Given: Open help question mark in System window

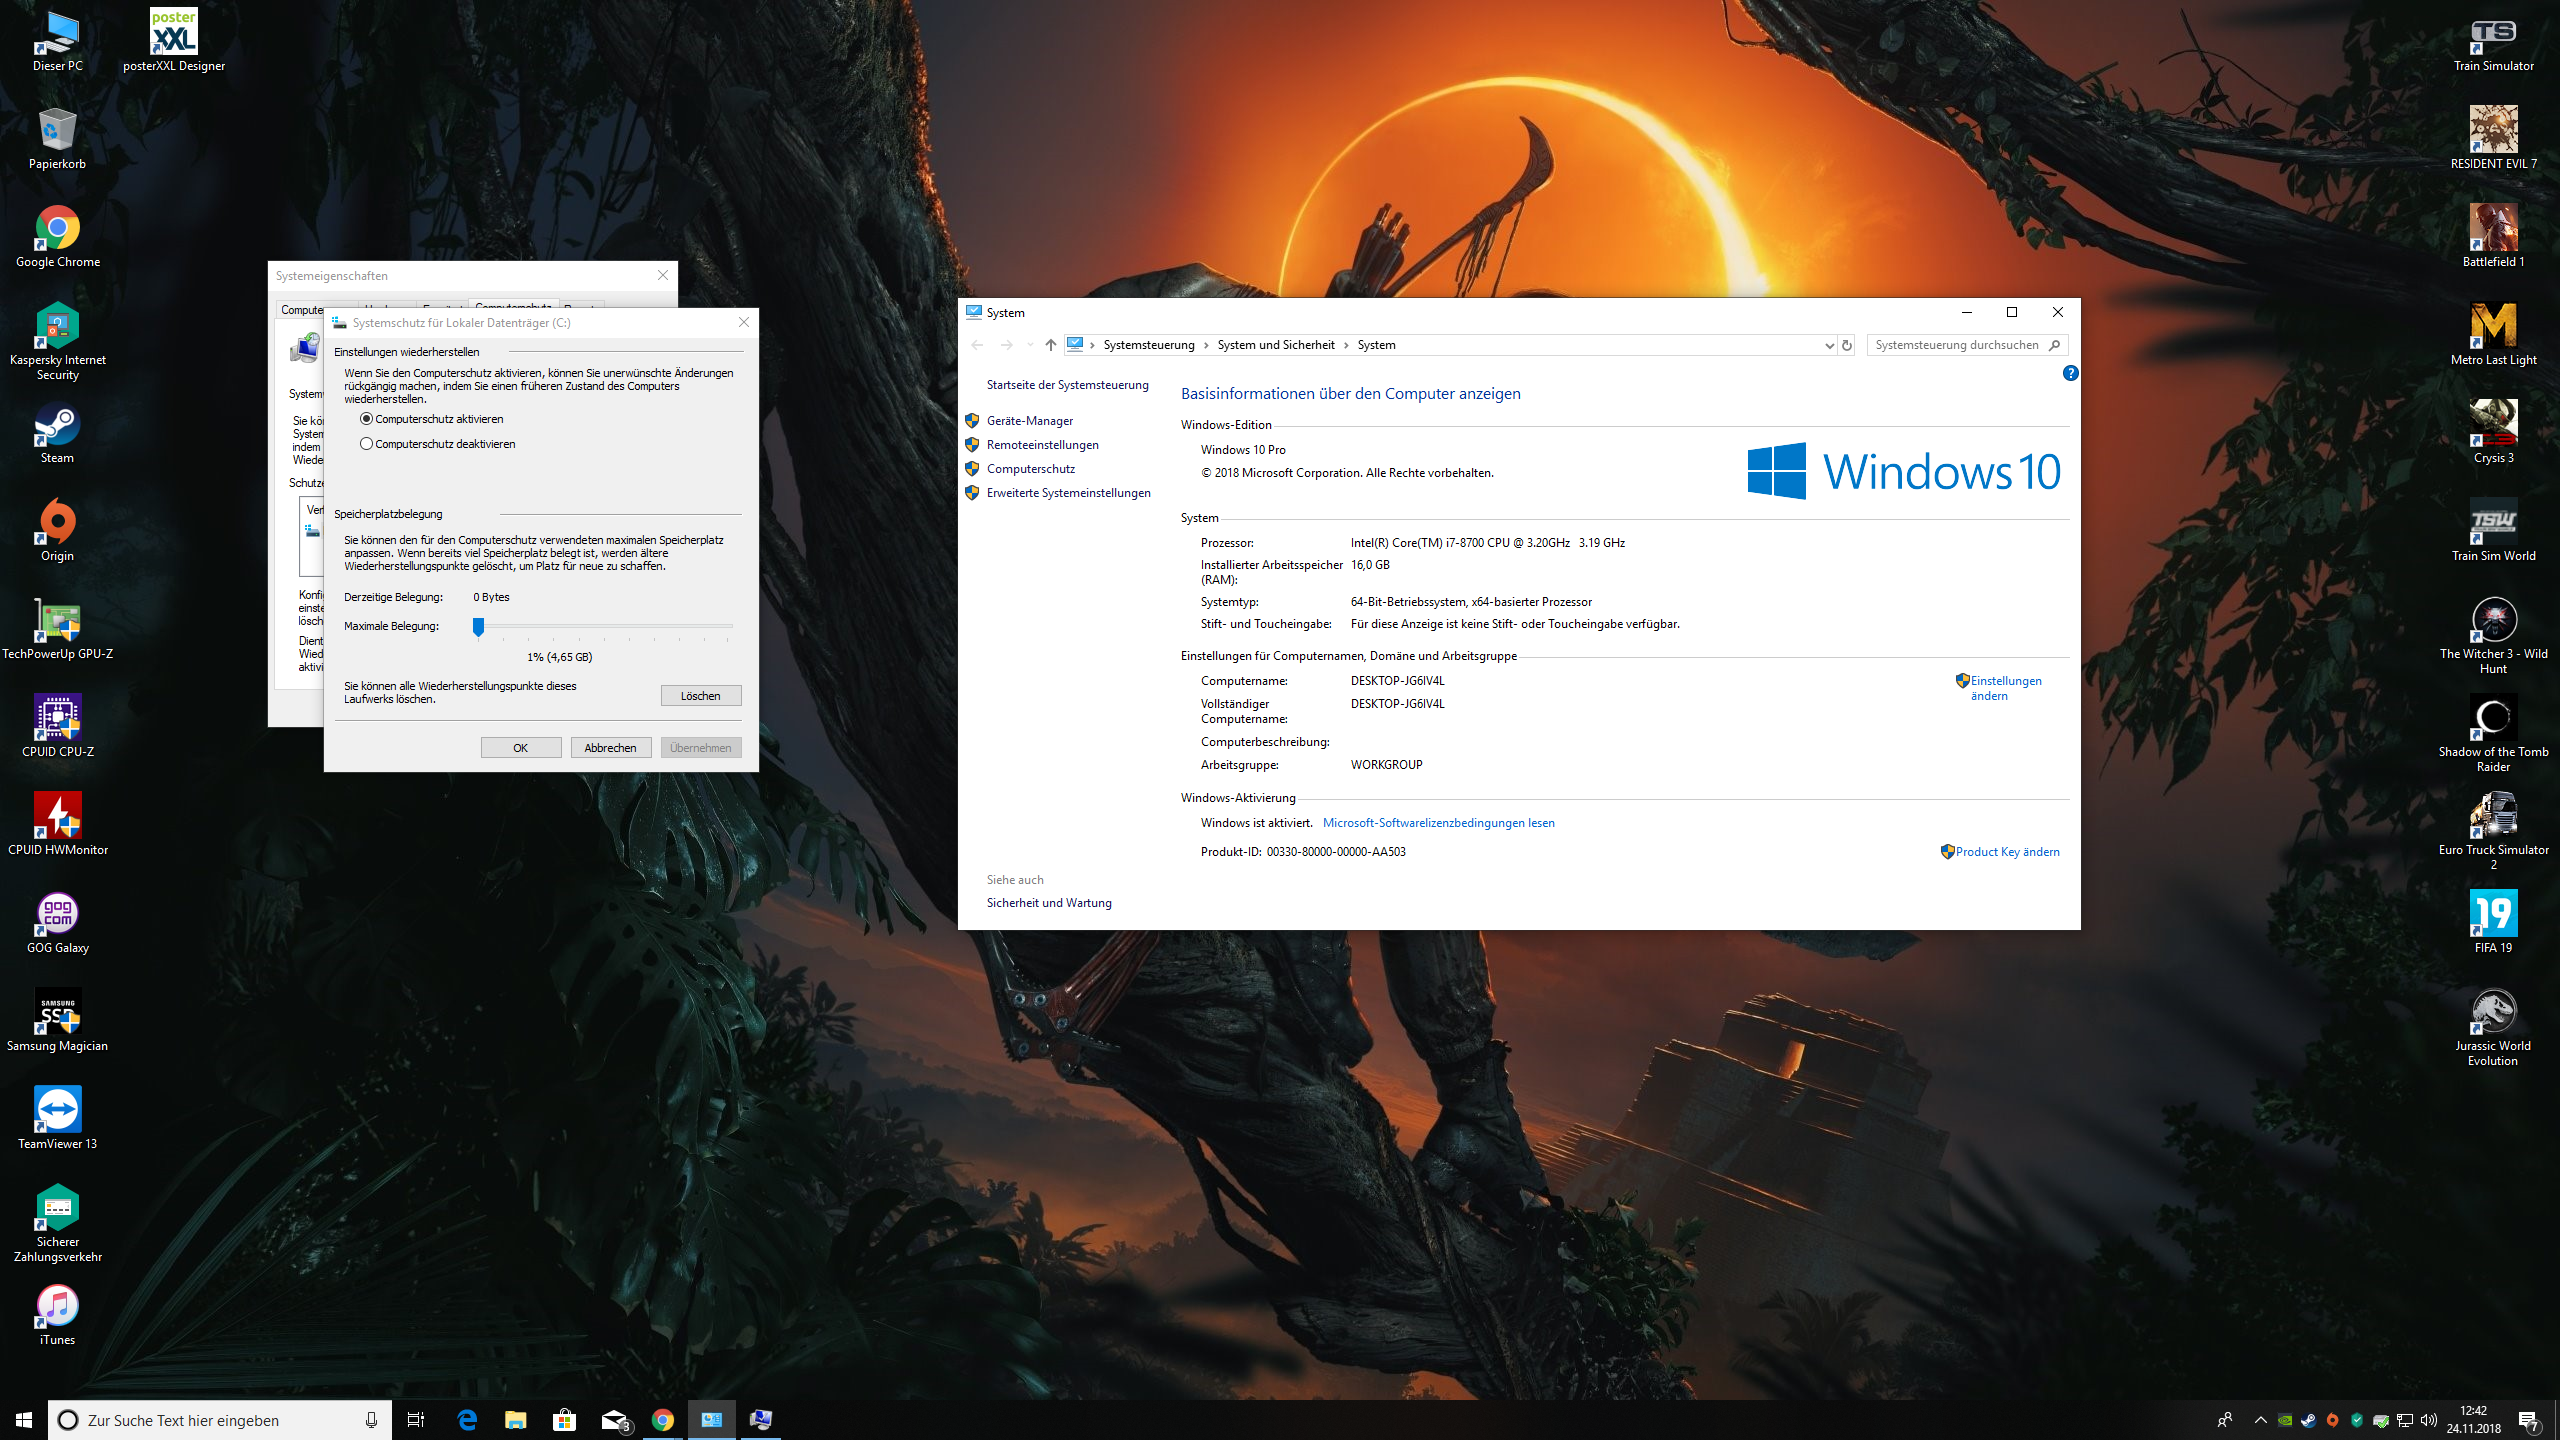Looking at the screenshot, I should 2070,373.
